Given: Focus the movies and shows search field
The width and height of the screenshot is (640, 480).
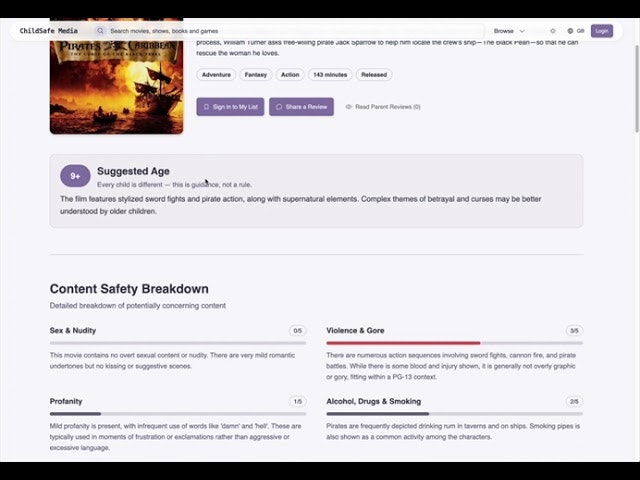Looking at the screenshot, I should point(290,31).
